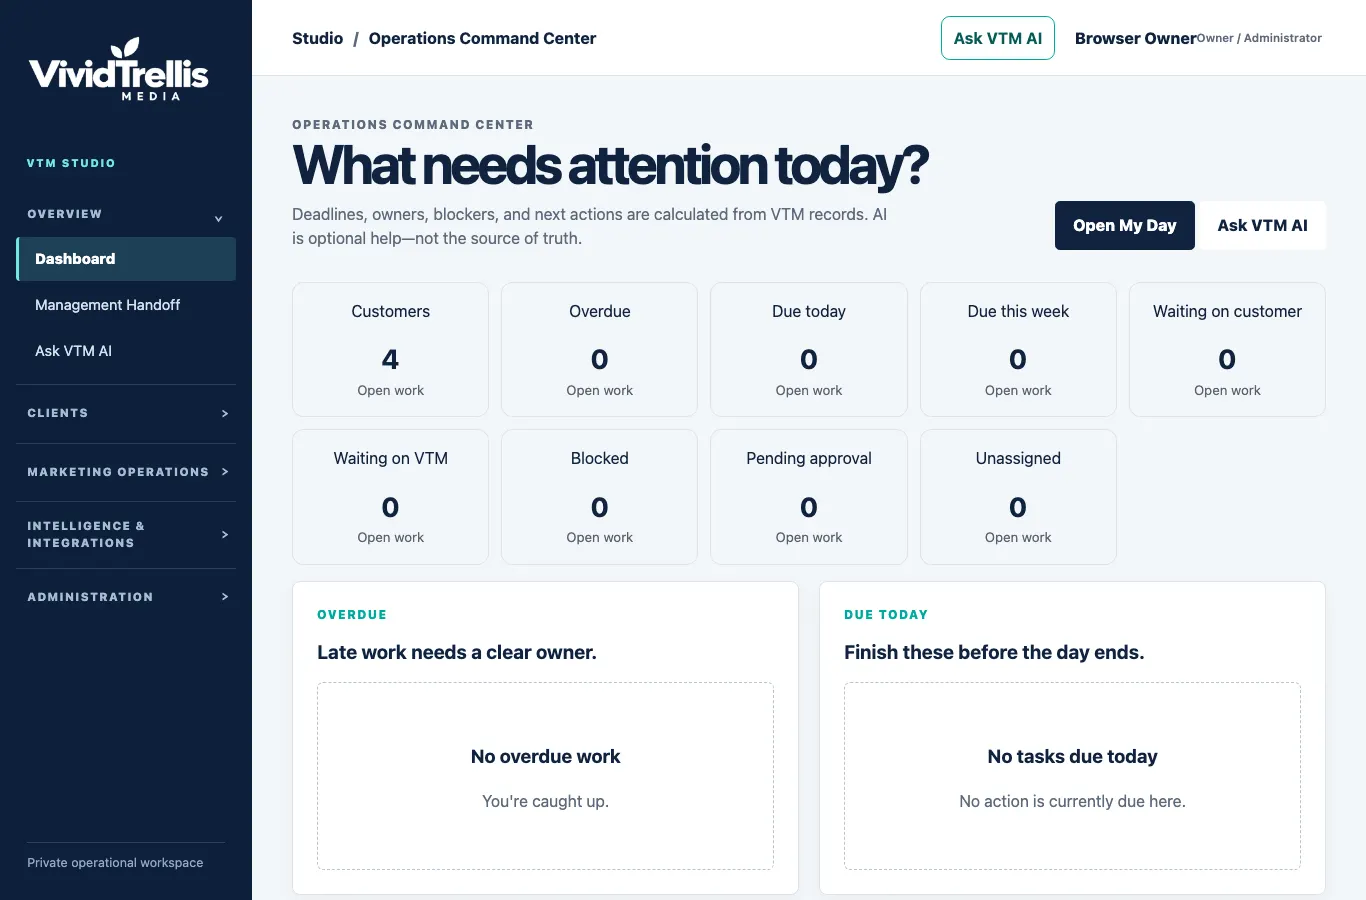Open the Waiting on VTM card
1366x900 pixels.
[390, 497]
